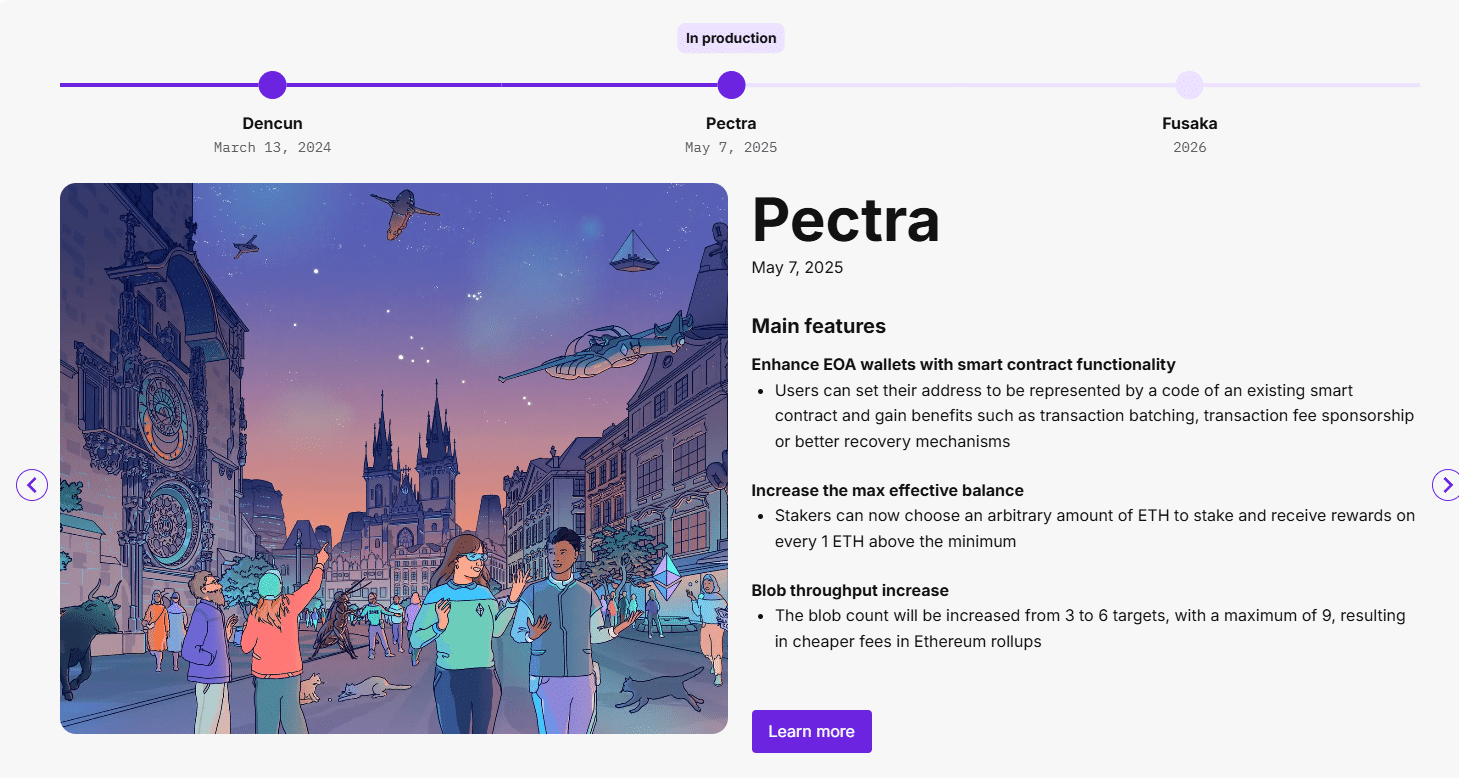Screen dimensions: 1459x778
Task: Click the floating pyramid ship in the sky
Action: point(634,251)
